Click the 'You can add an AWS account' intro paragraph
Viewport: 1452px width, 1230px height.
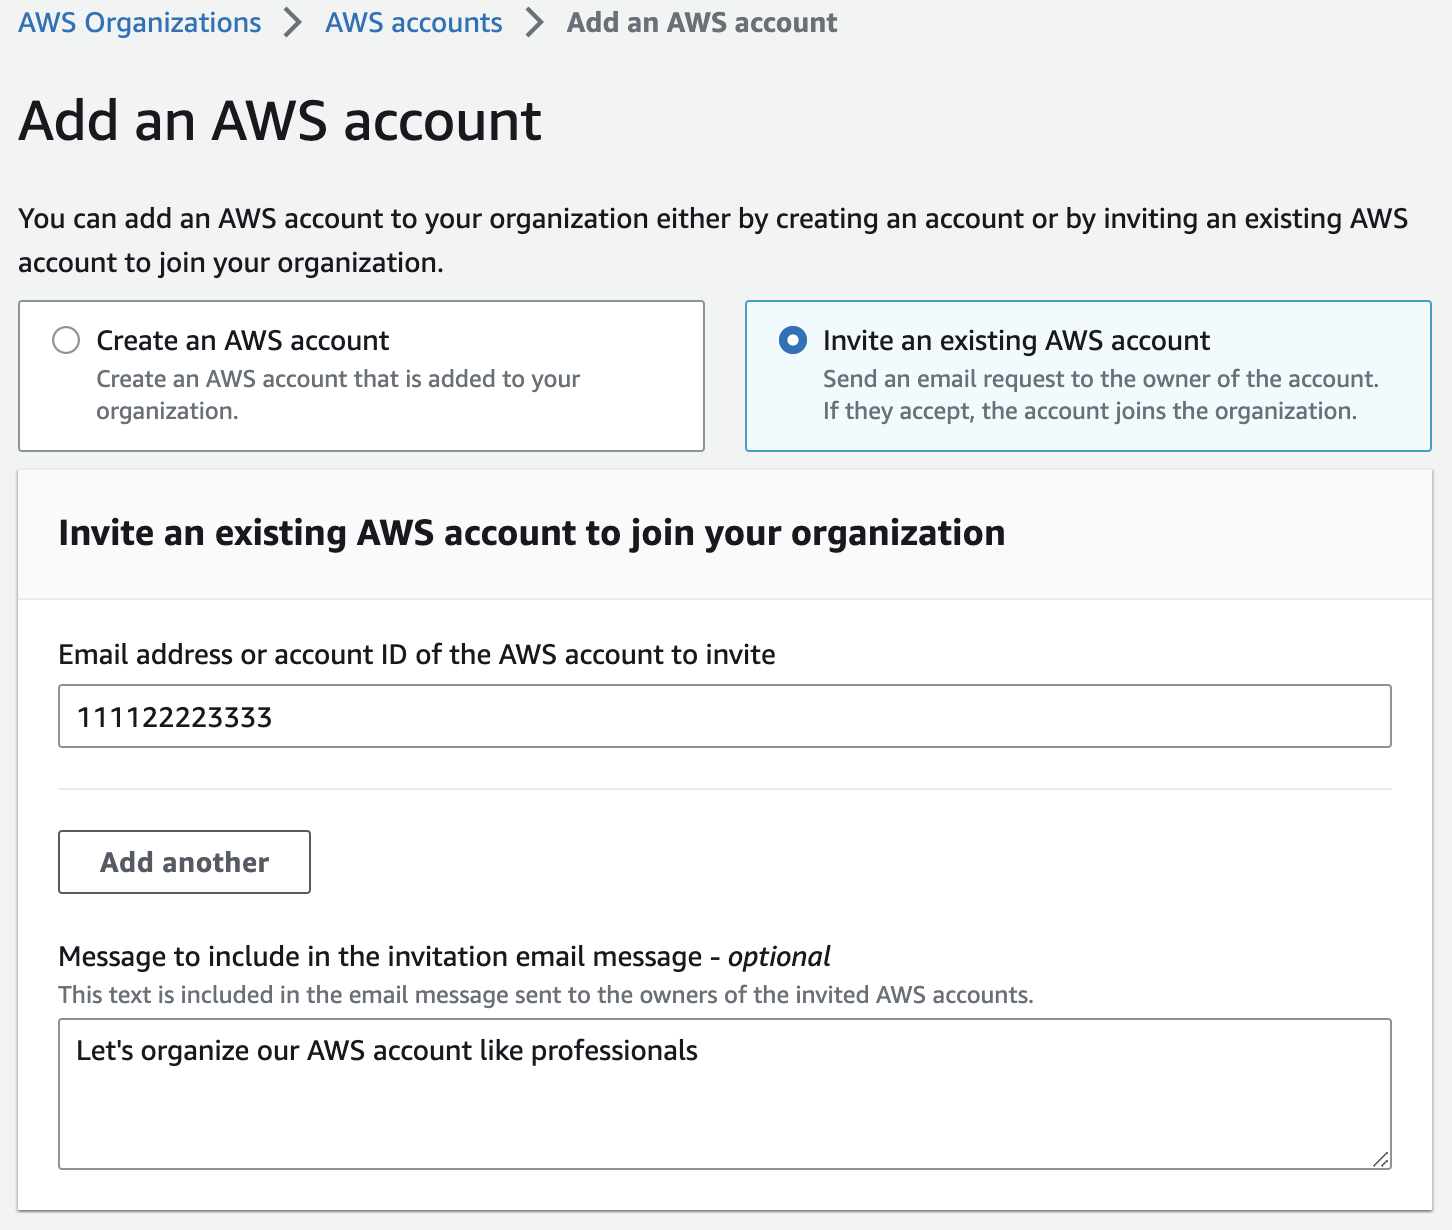coord(713,240)
